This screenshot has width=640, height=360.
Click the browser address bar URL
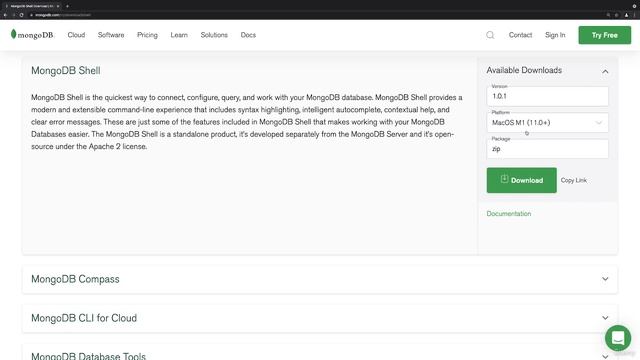pos(63,15)
